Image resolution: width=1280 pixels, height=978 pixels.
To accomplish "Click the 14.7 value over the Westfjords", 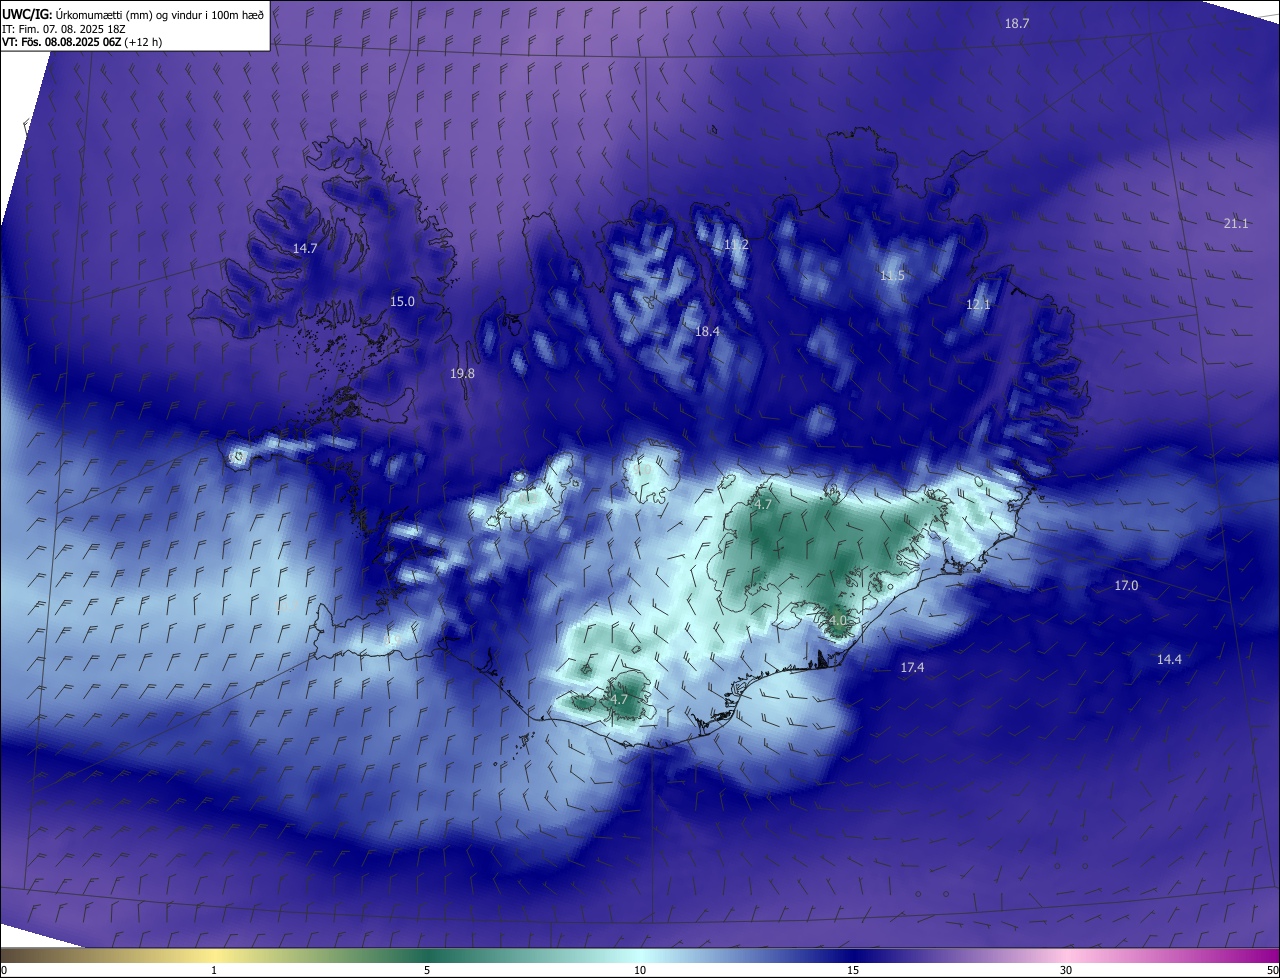I will point(305,248).
